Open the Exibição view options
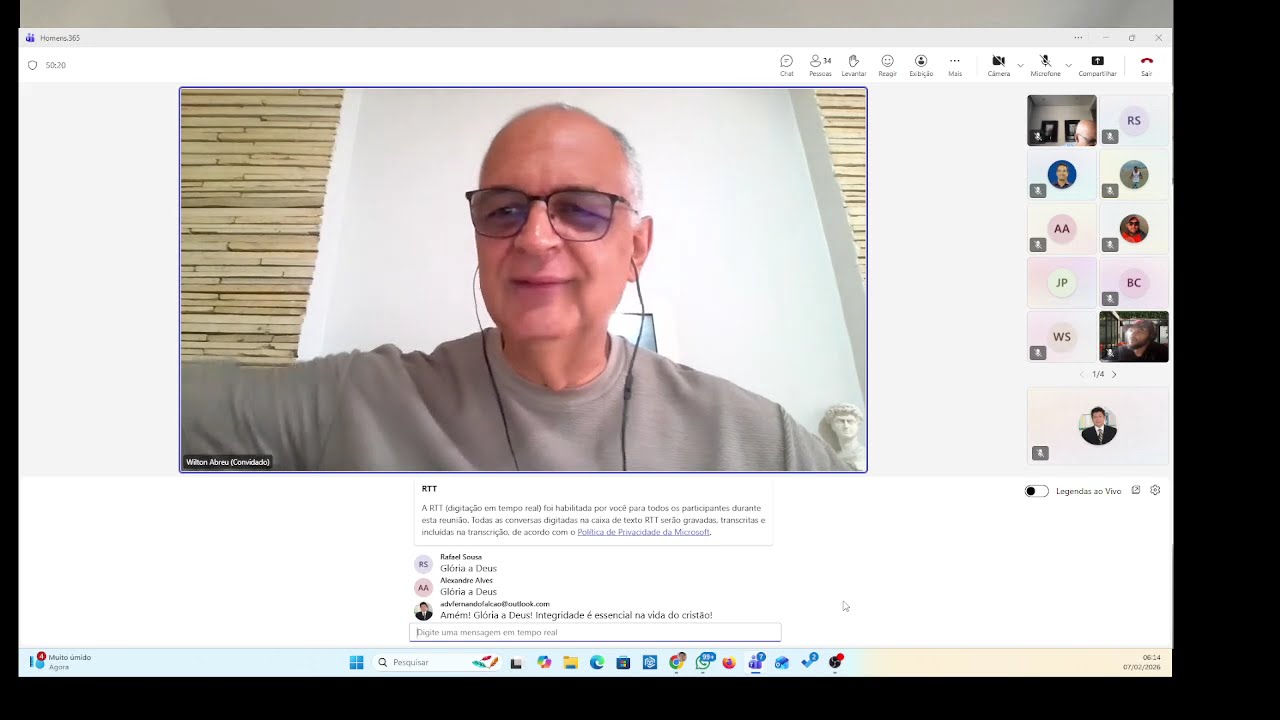The height and width of the screenshot is (720, 1280). [x=921, y=66]
